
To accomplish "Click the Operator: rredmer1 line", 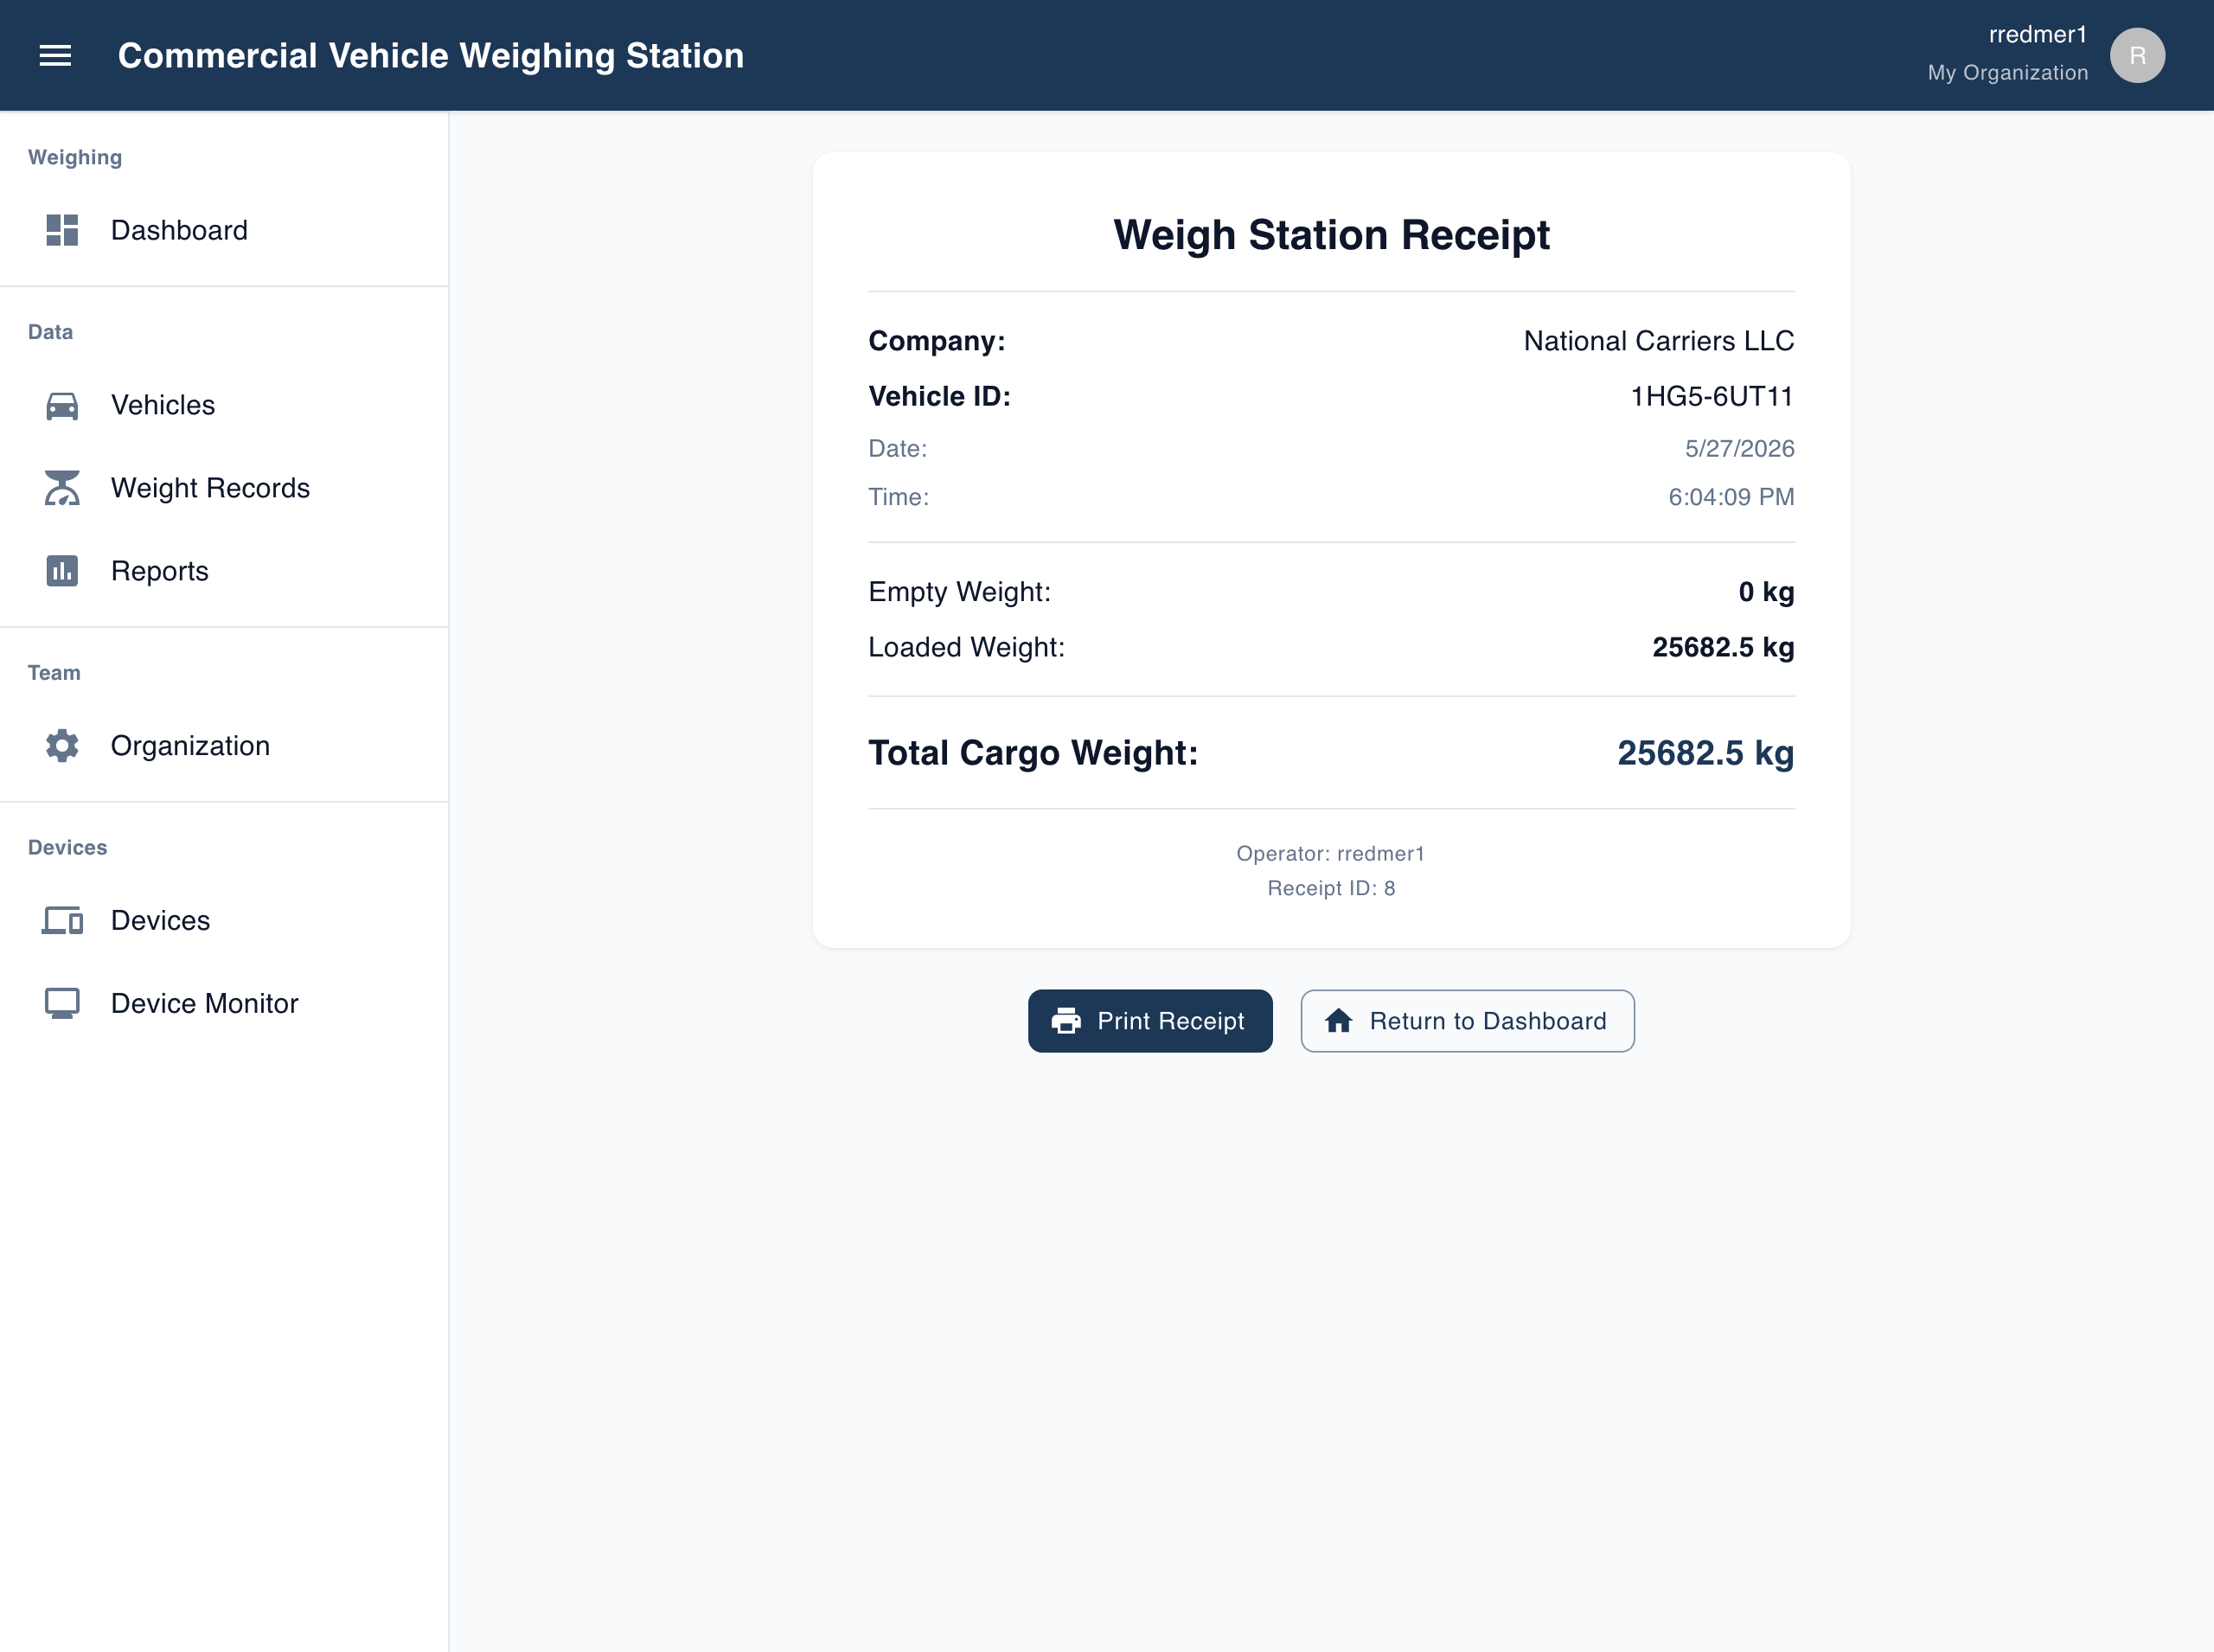I will 1331,854.
